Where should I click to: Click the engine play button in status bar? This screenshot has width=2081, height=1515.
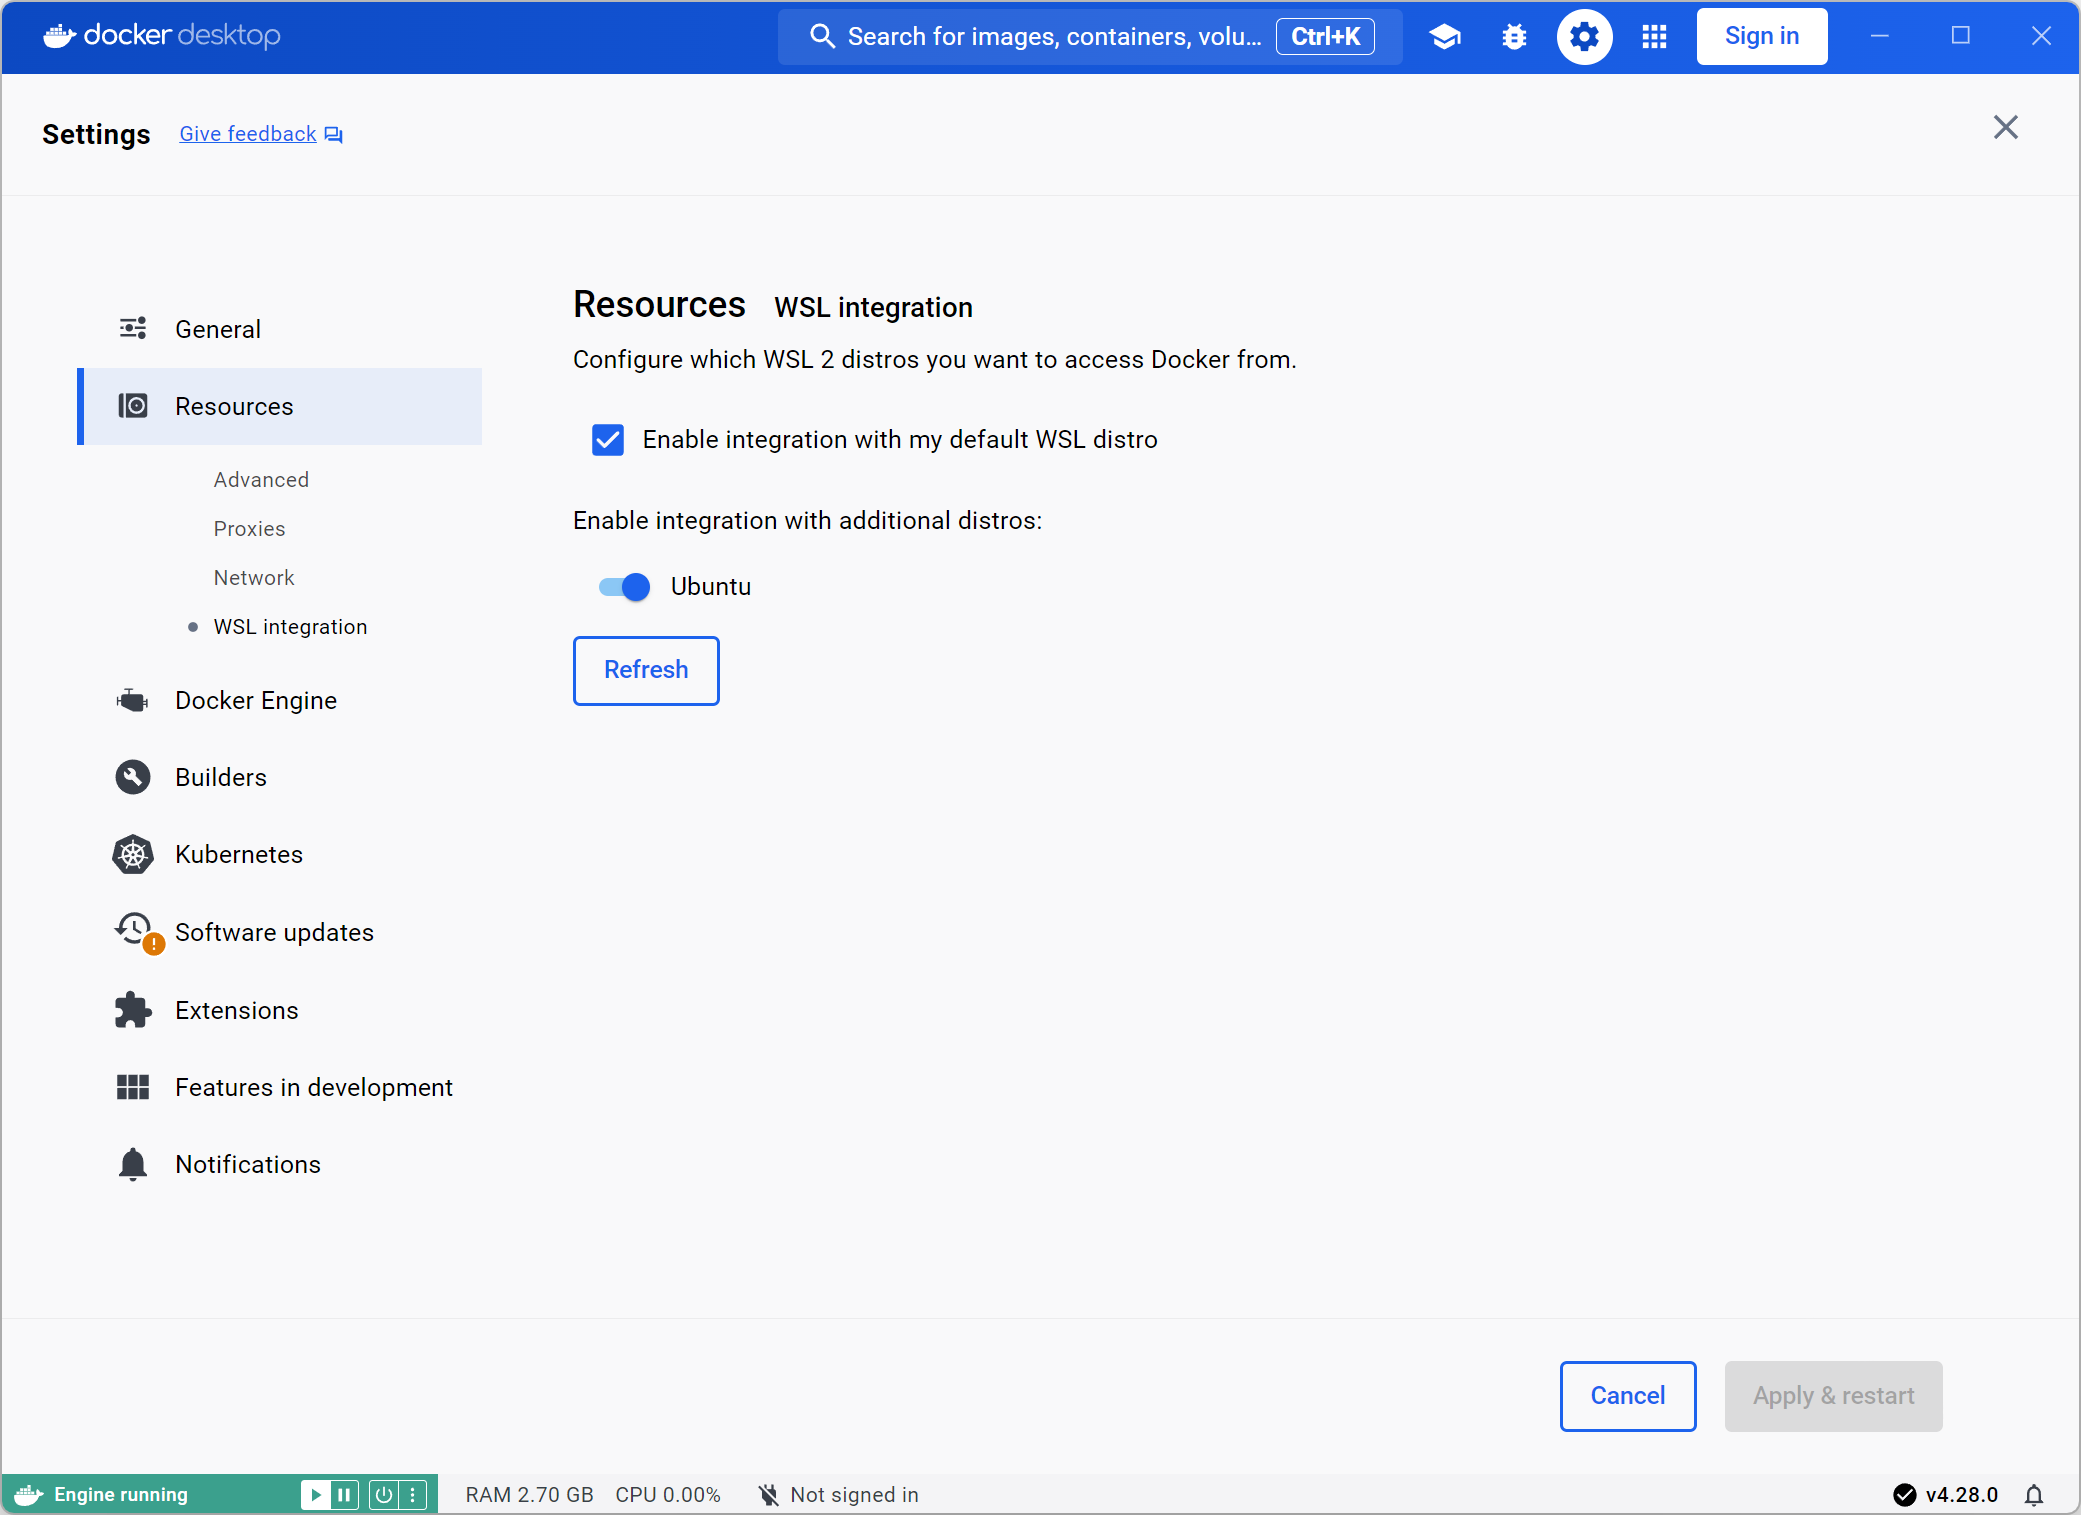tap(315, 1495)
